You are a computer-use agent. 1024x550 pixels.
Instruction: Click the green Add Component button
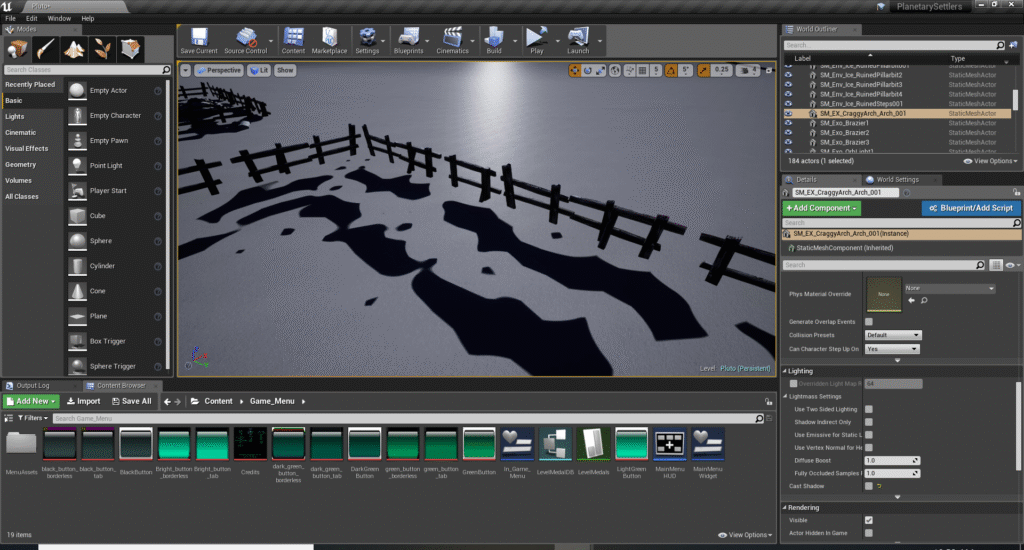point(820,208)
